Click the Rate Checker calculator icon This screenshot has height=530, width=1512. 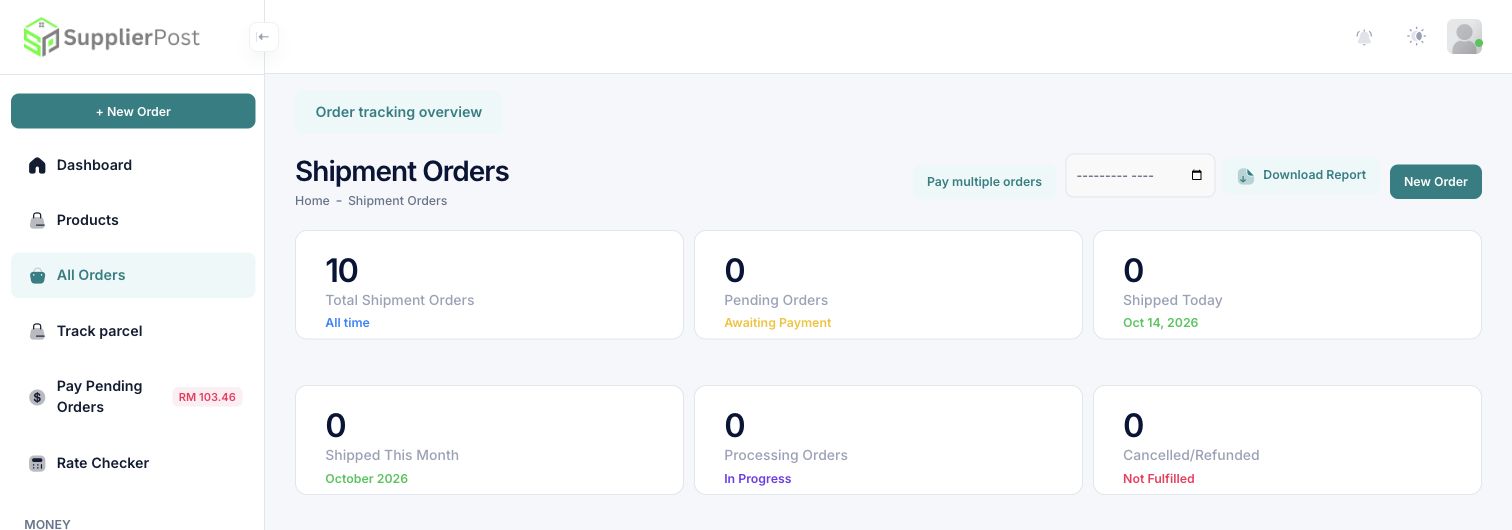37,463
